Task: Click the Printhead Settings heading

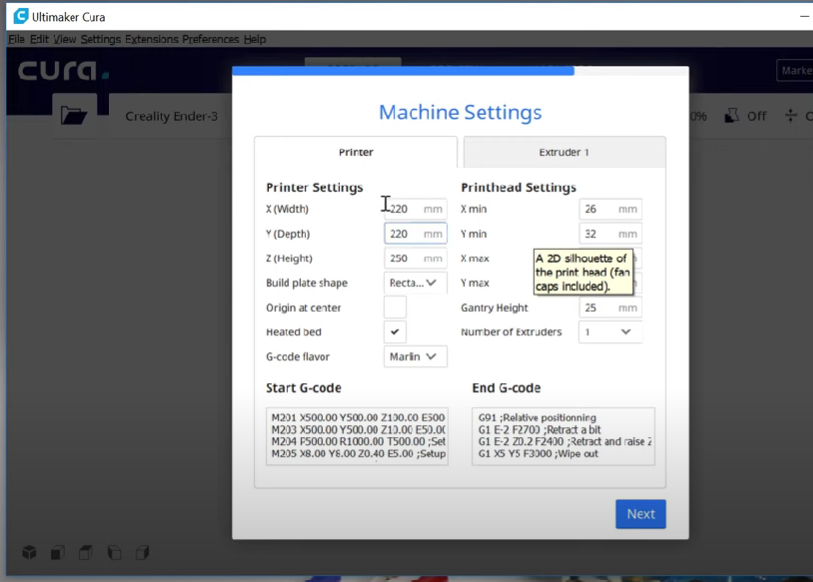Action: coord(518,187)
